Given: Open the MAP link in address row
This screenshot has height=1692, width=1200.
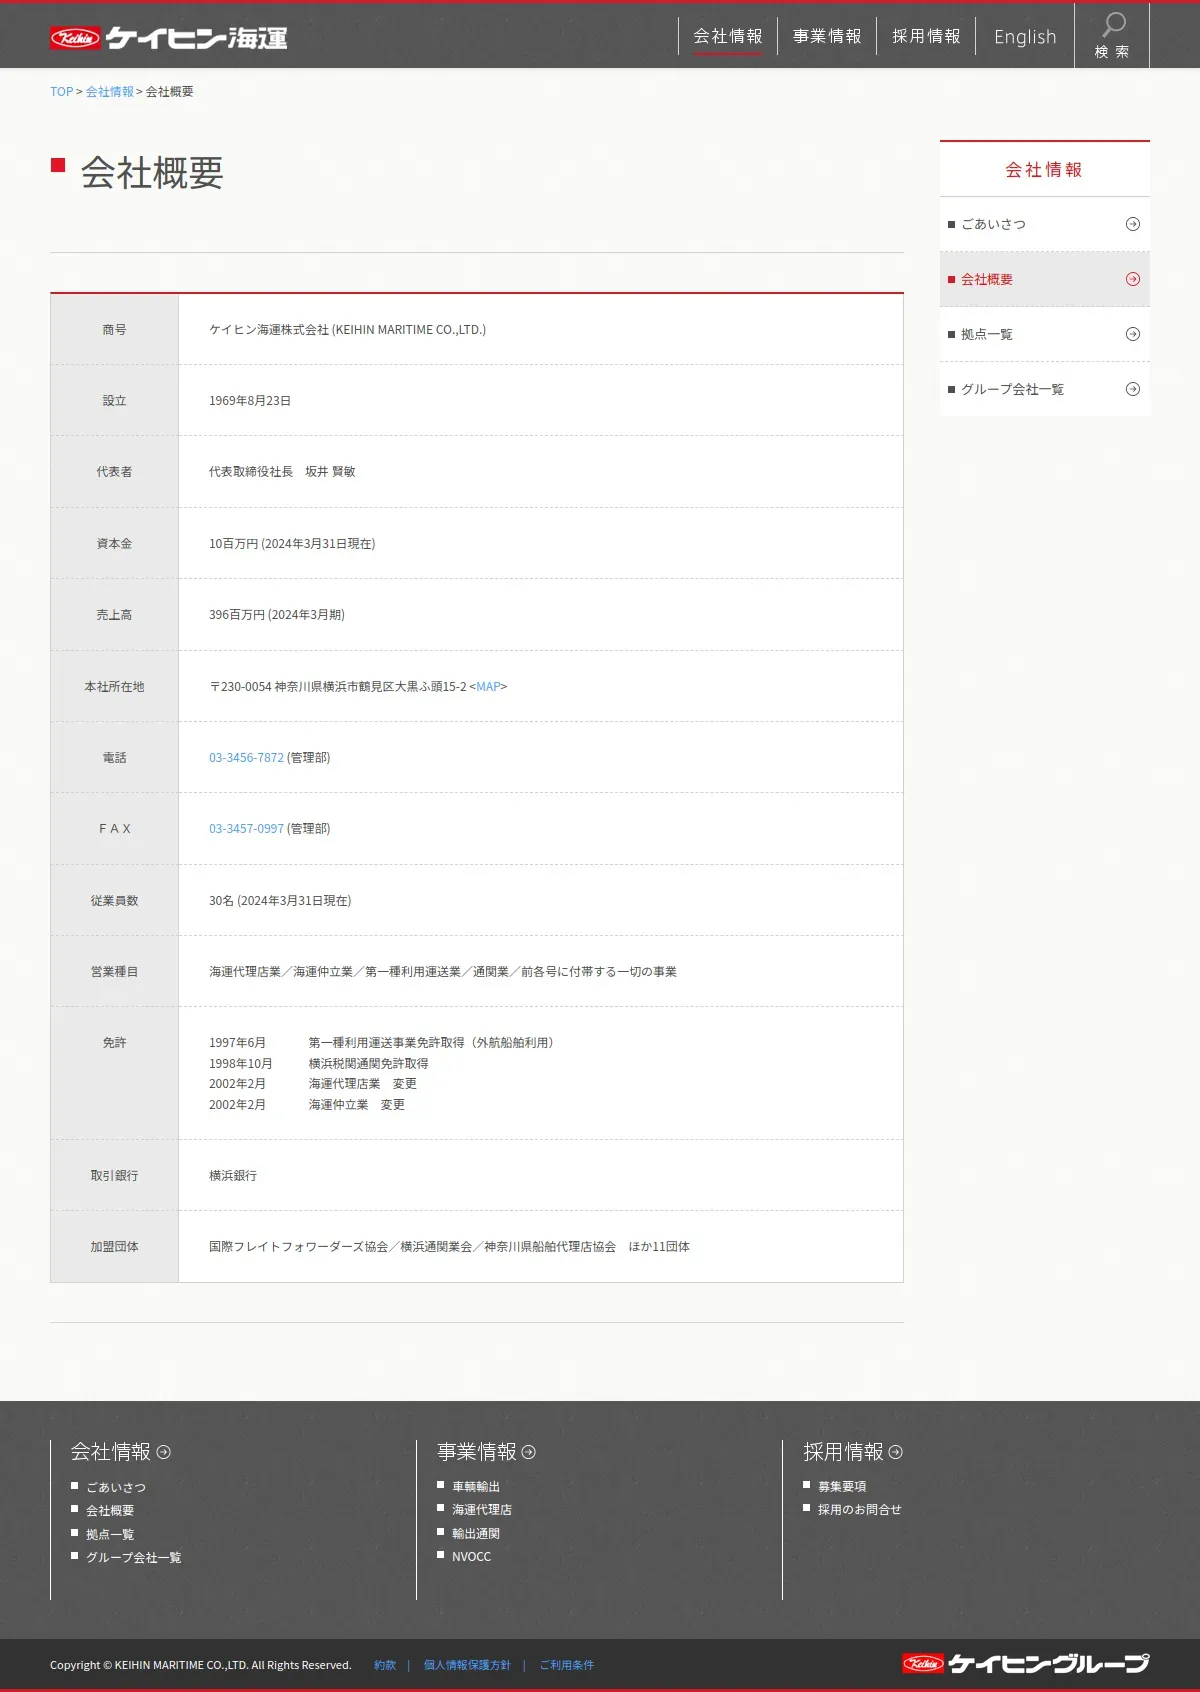Looking at the screenshot, I should pyautogui.click(x=488, y=686).
